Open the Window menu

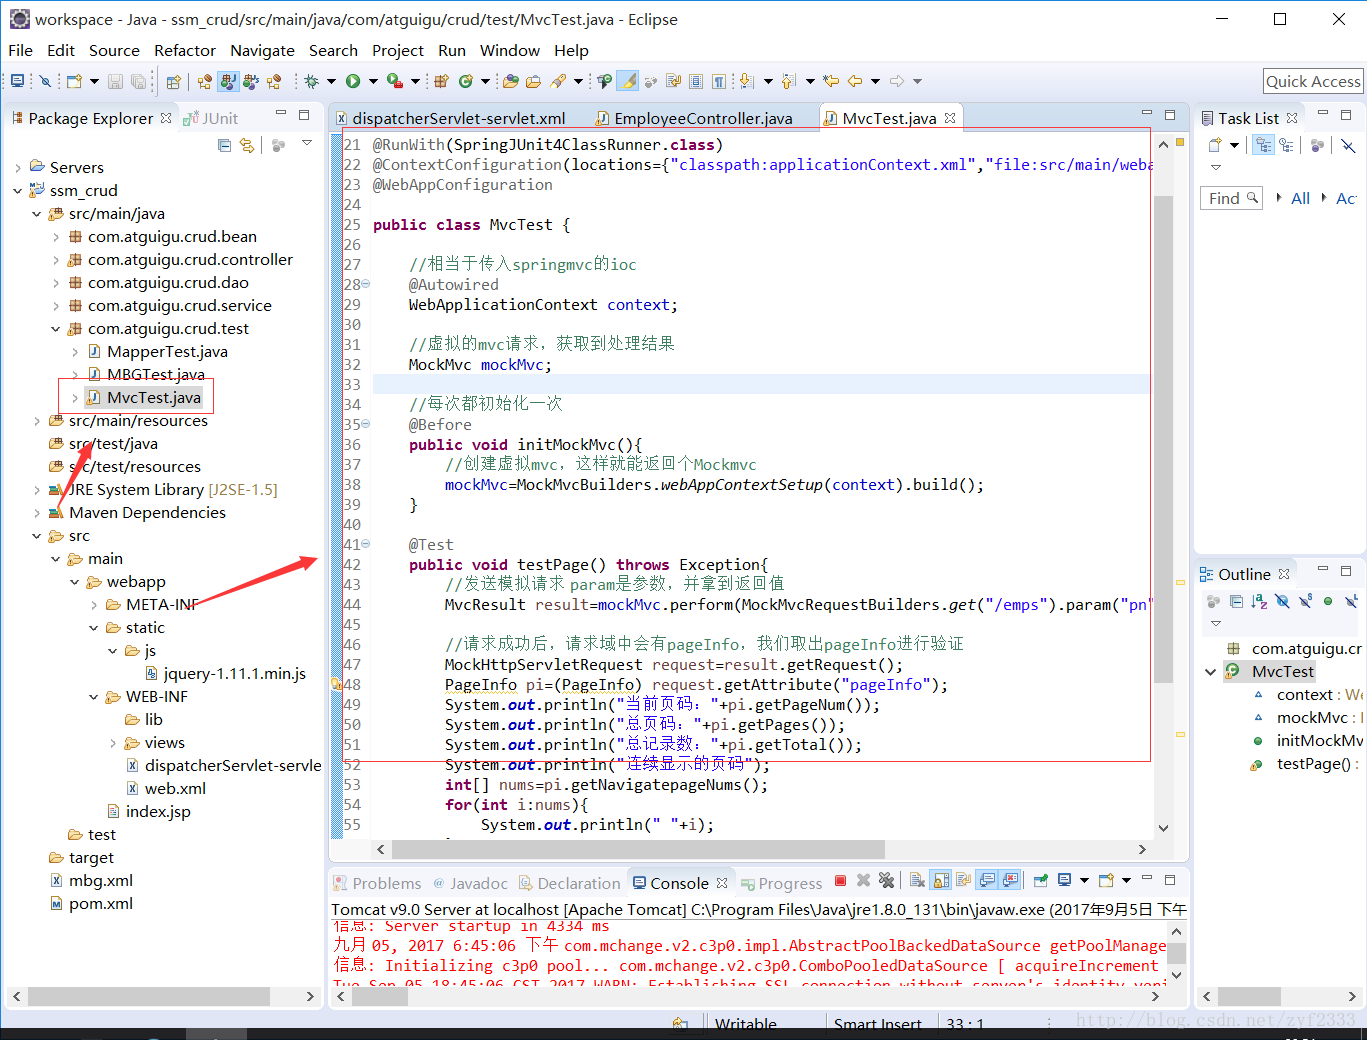point(509,50)
